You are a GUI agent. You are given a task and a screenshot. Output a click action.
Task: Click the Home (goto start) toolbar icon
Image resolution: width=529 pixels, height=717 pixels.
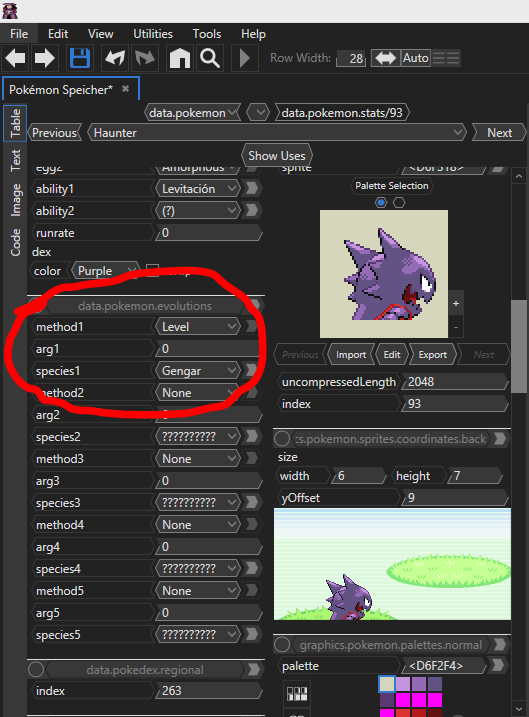point(180,58)
